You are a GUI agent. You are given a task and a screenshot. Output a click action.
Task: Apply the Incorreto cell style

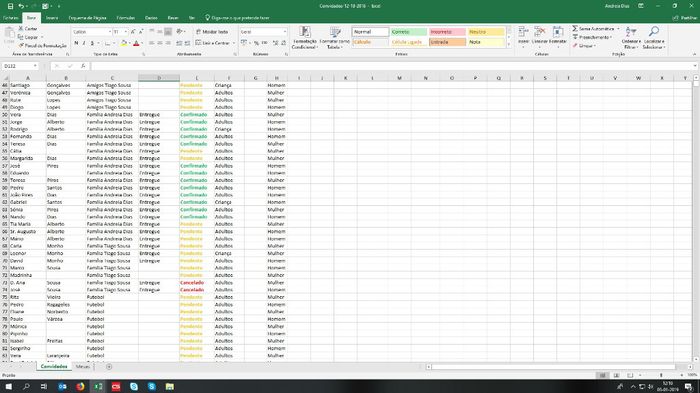(447, 32)
